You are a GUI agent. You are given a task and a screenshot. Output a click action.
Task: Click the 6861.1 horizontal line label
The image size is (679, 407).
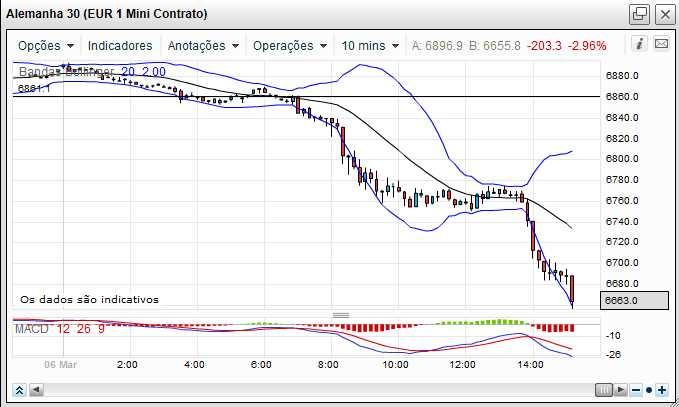34,89
